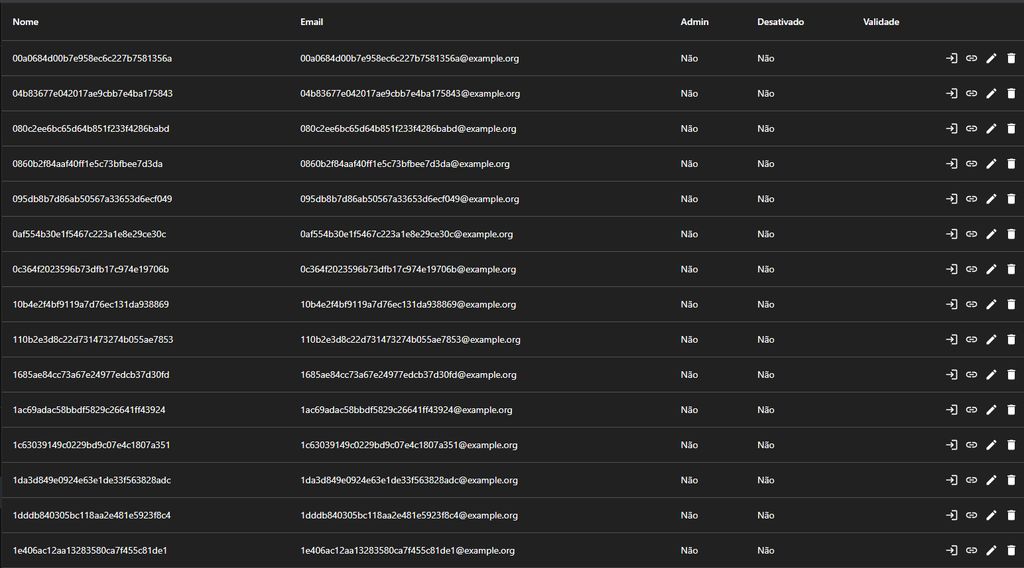Delete user 1e406ac12aa13283580ca7f455c81de1

[1011, 550]
